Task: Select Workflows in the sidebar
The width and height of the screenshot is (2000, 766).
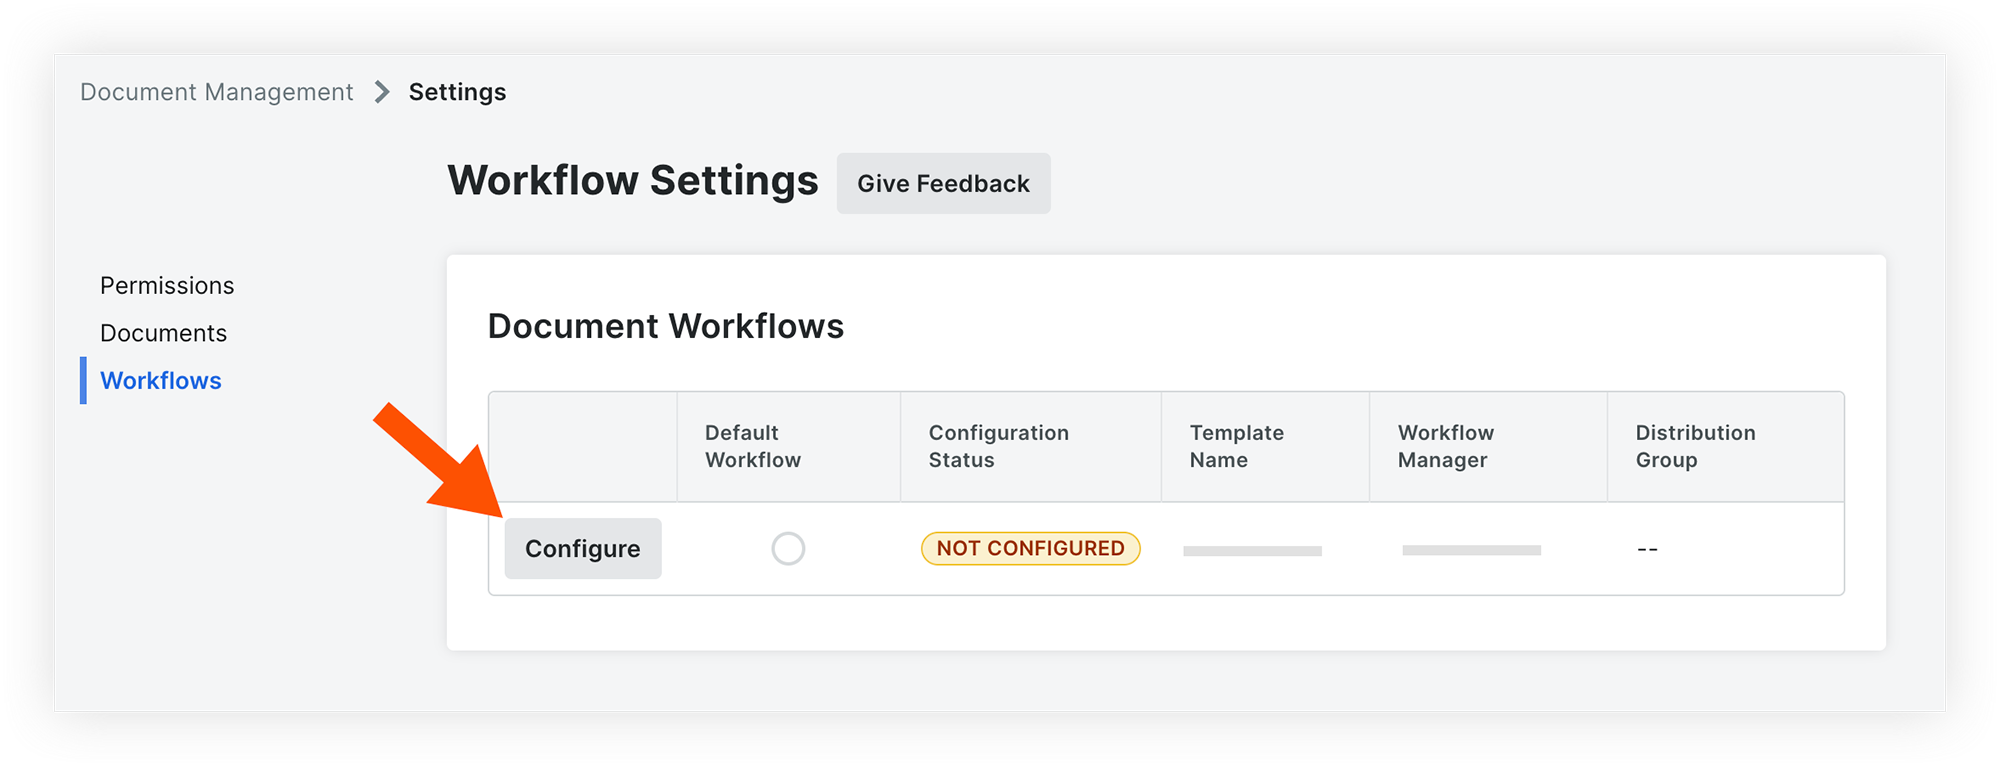Action: click(x=161, y=380)
